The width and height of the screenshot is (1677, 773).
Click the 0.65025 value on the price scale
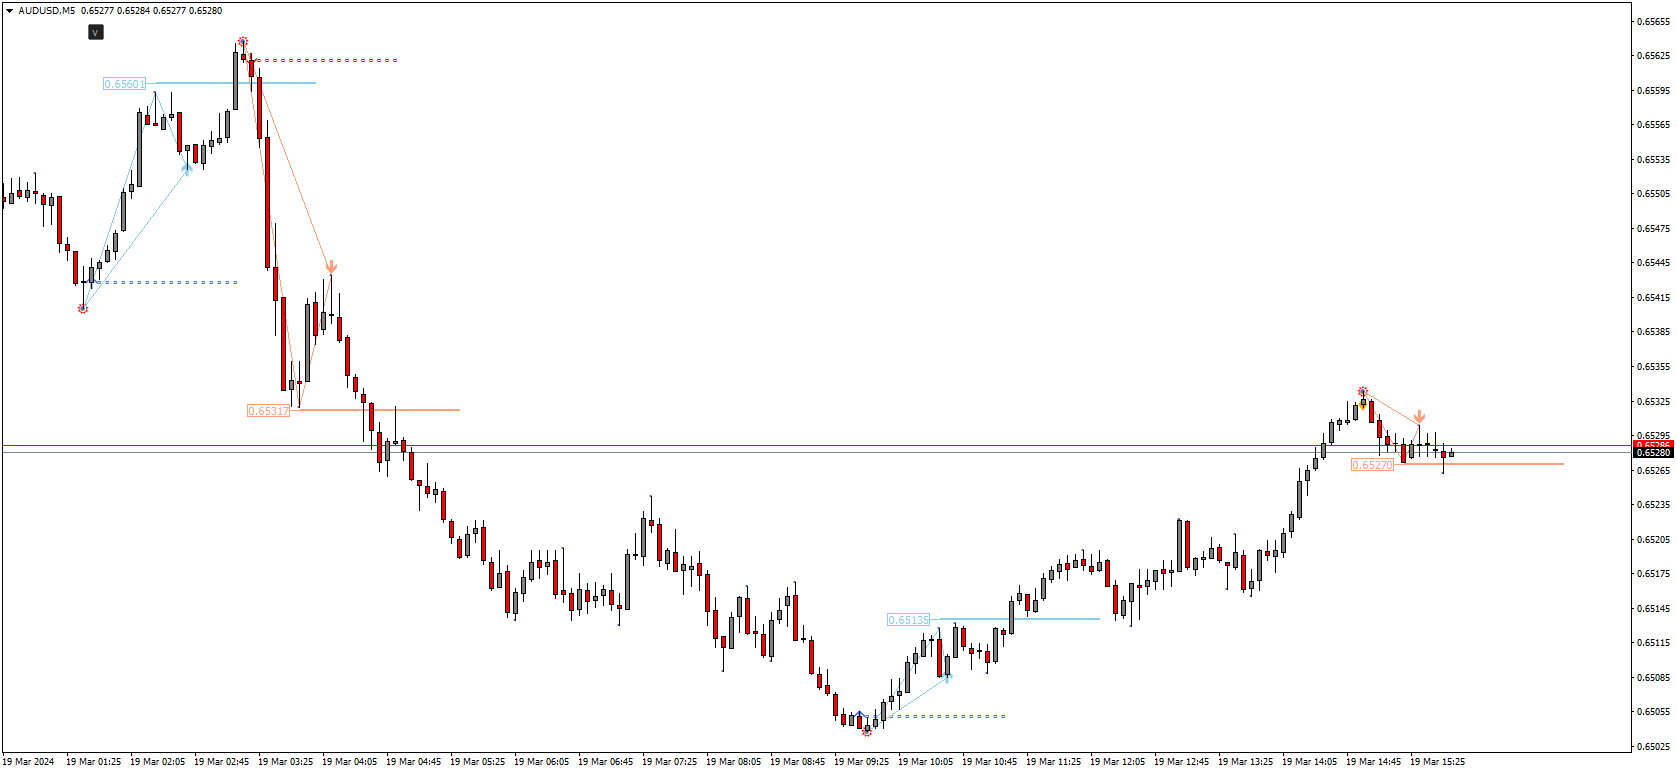tap(1653, 747)
